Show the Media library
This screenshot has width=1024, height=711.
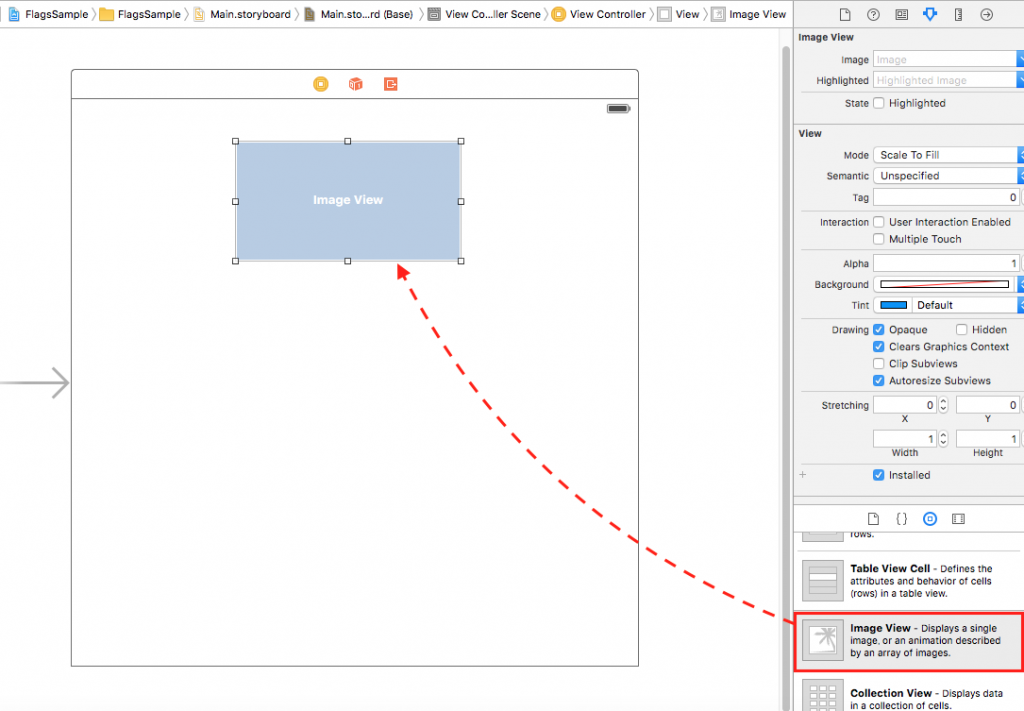point(959,519)
